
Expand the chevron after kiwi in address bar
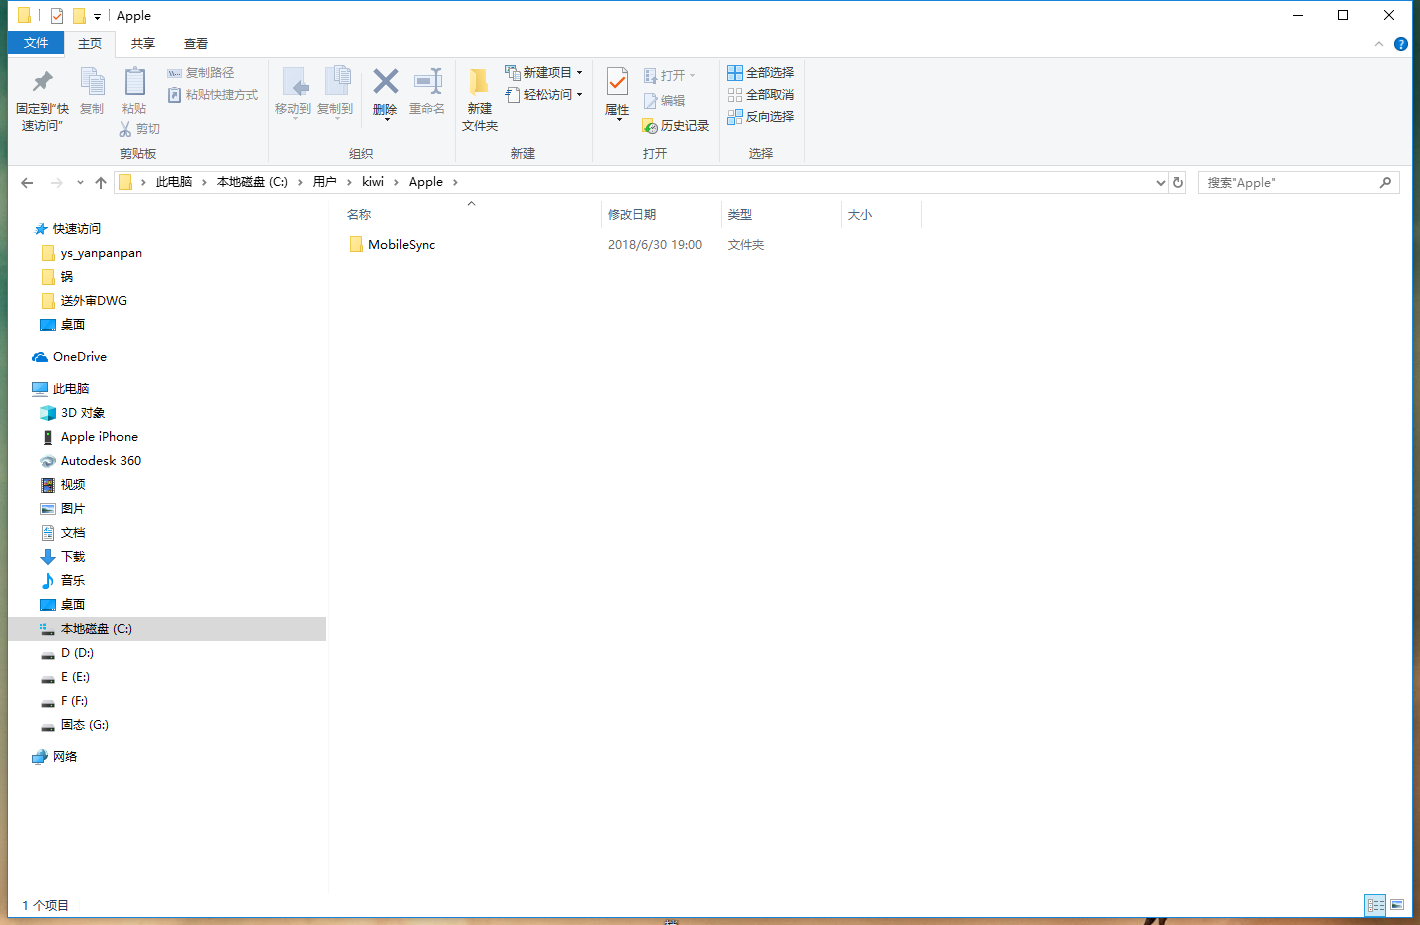[x=396, y=182]
